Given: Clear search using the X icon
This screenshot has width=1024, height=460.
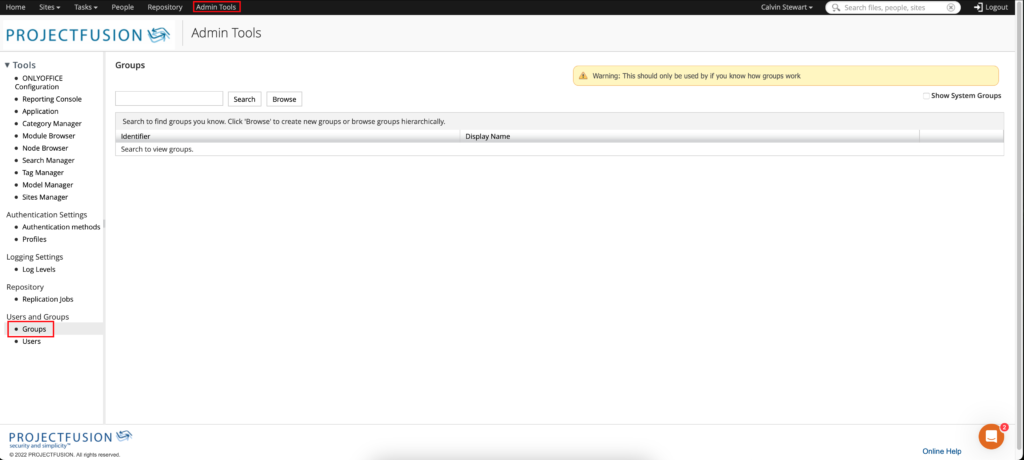Looking at the screenshot, I should (x=951, y=7).
